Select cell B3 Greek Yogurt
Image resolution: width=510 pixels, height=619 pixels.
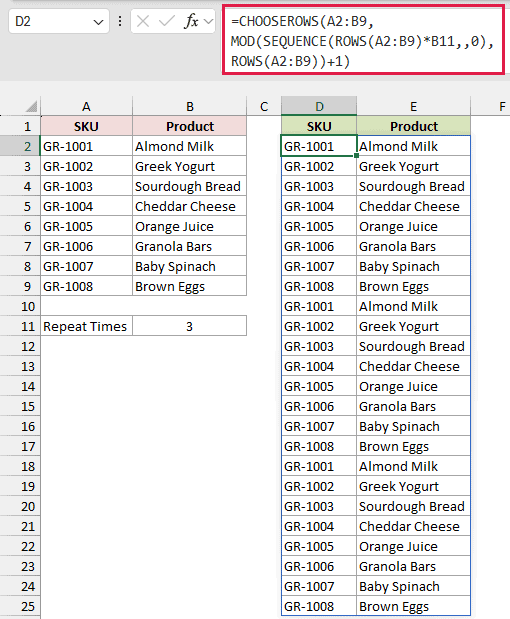point(190,167)
